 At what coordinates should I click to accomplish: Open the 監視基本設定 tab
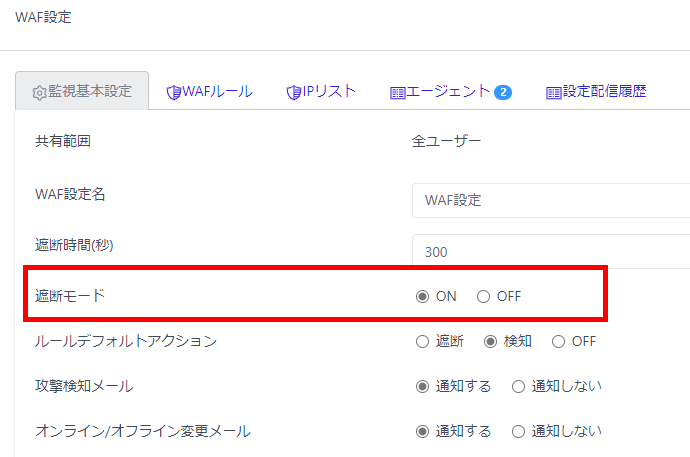click(83, 91)
